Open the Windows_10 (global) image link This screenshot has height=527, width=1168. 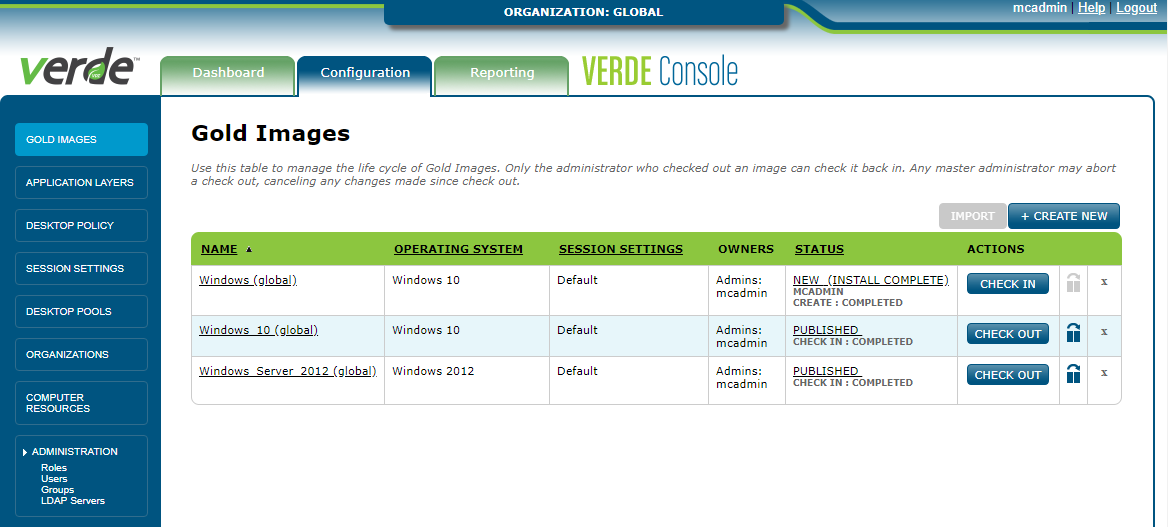258,329
